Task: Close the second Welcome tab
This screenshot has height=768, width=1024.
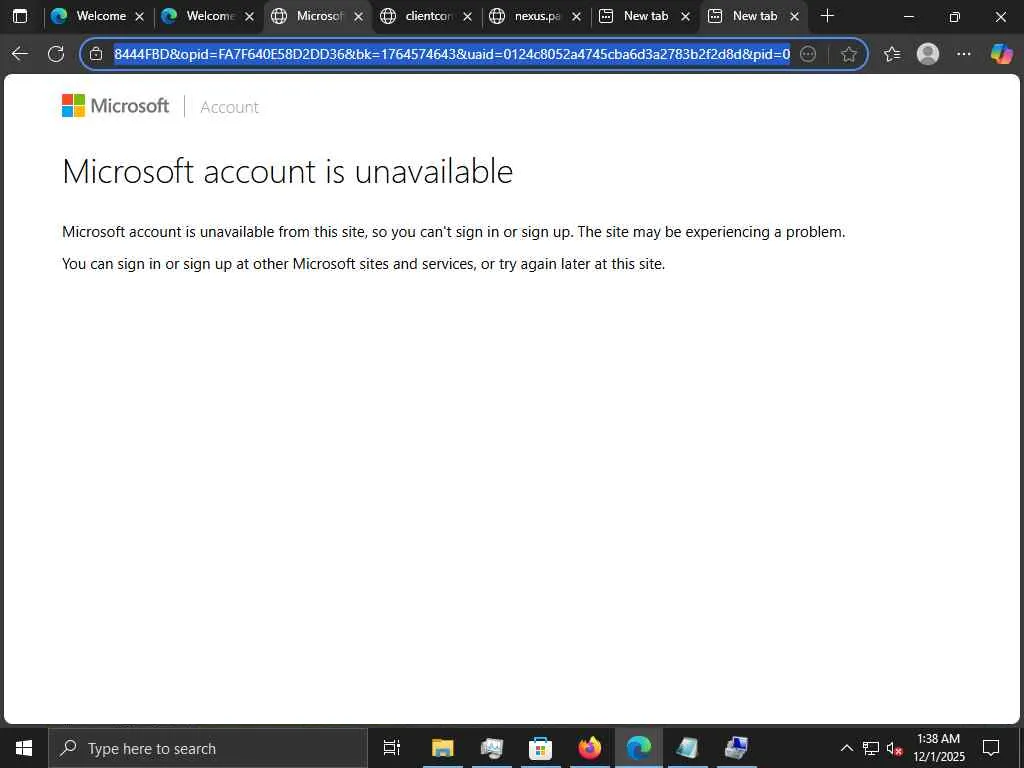Action: (x=249, y=17)
